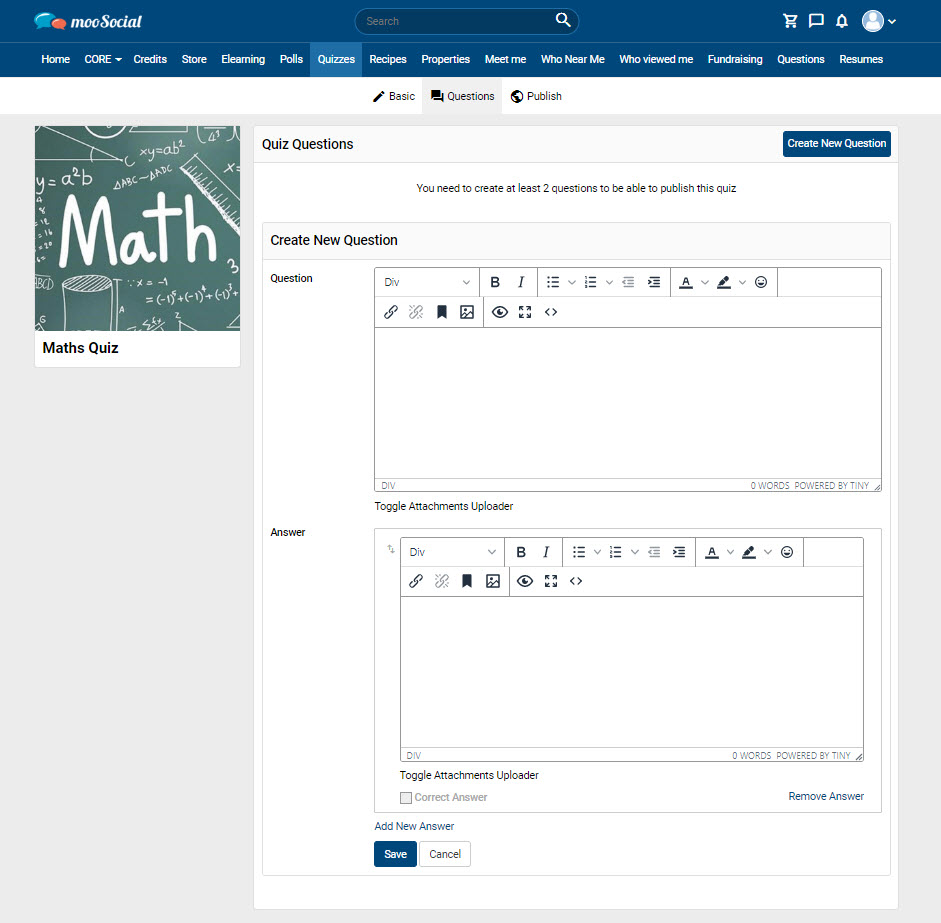Open the Div block format dropdown in Question editor

[x=427, y=282]
